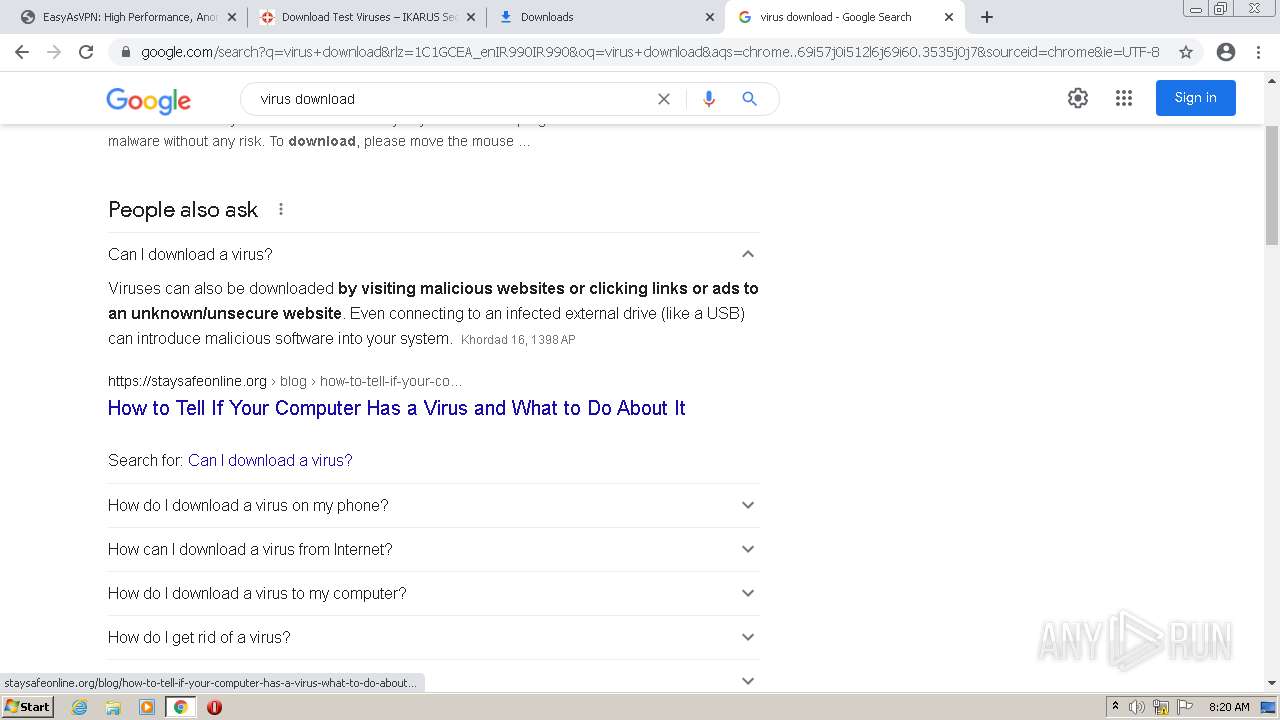Open the Action Center flag icon
The width and height of the screenshot is (1280, 720).
(1184, 707)
